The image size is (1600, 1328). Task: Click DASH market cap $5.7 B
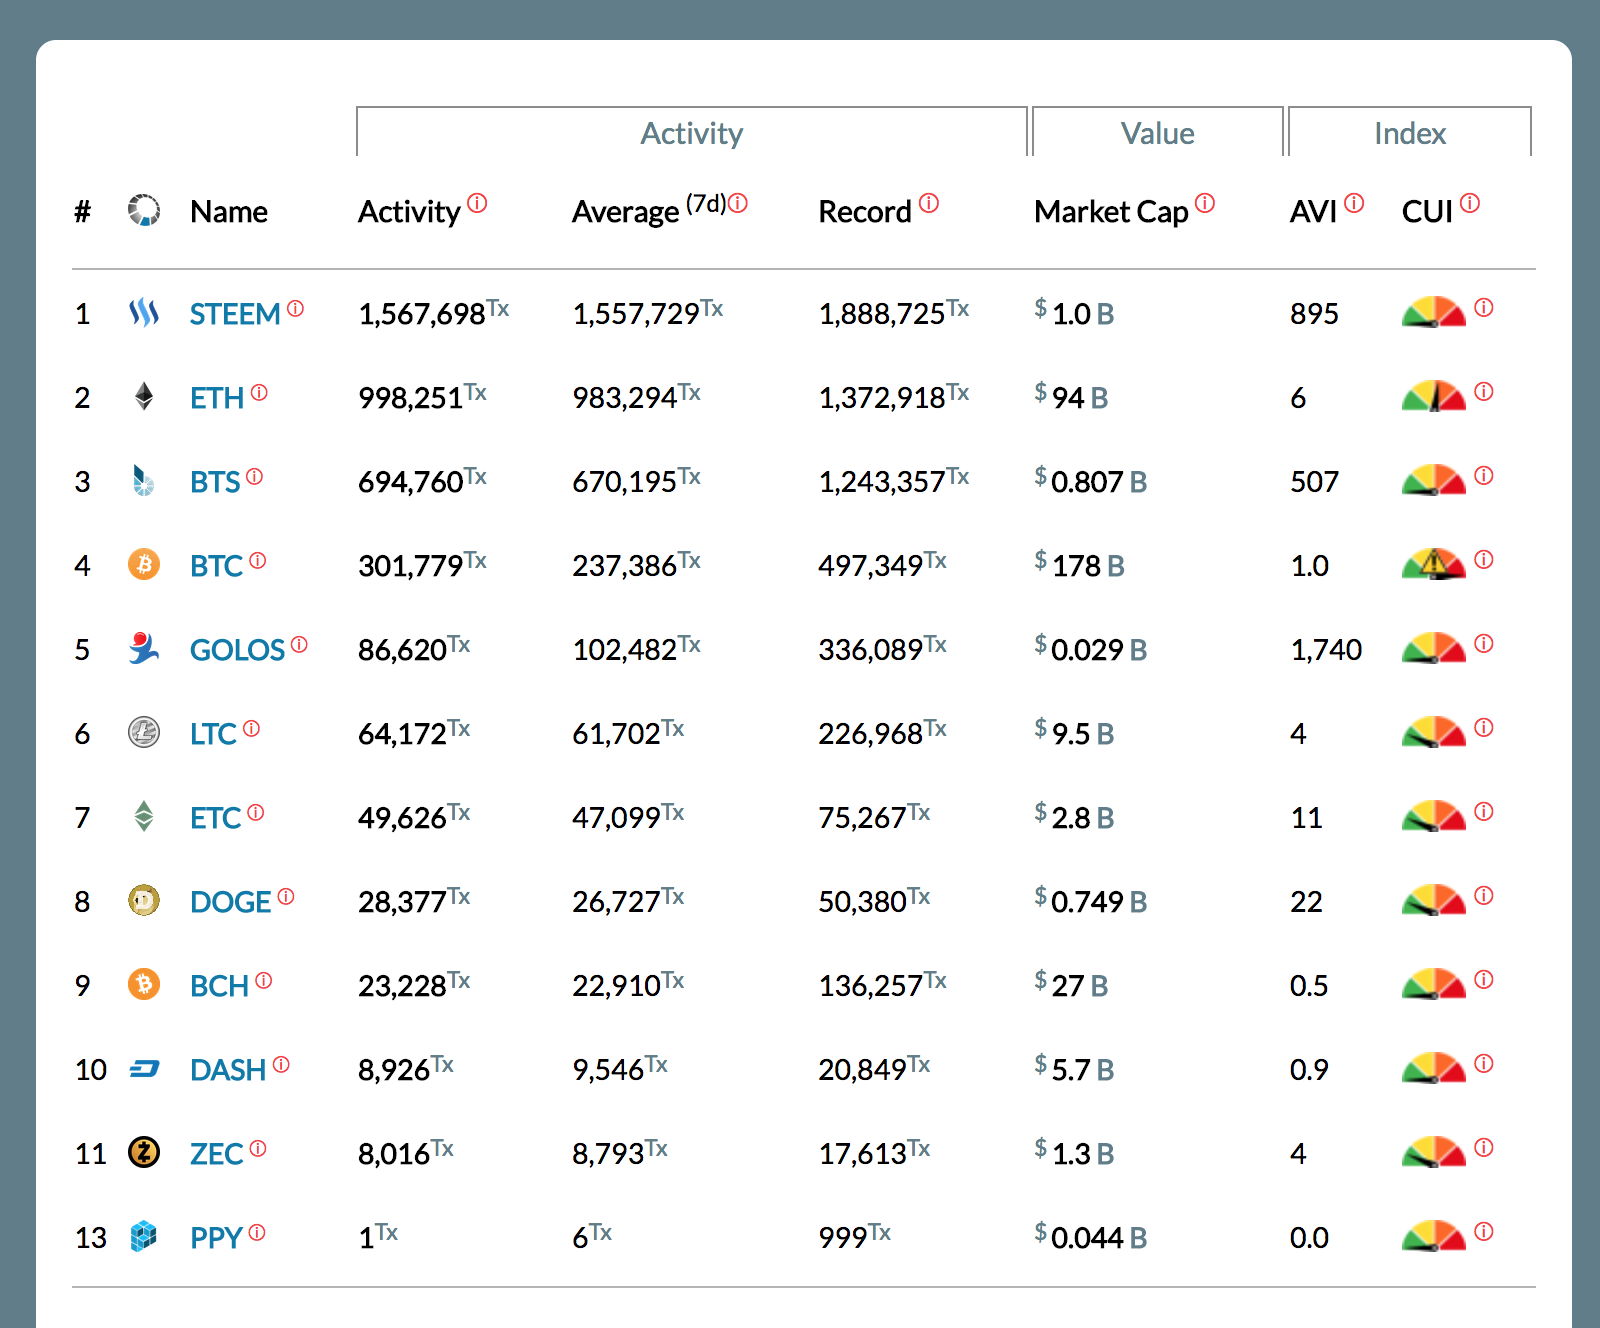click(x=1074, y=1069)
